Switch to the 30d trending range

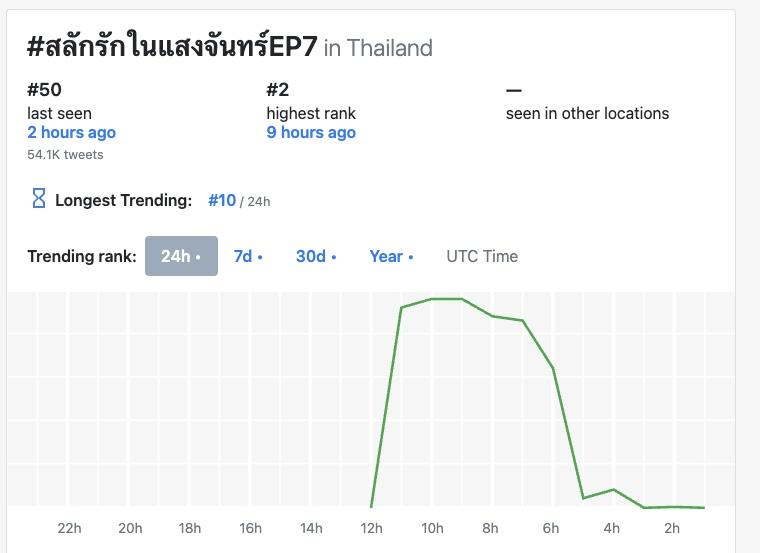click(316, 256)
